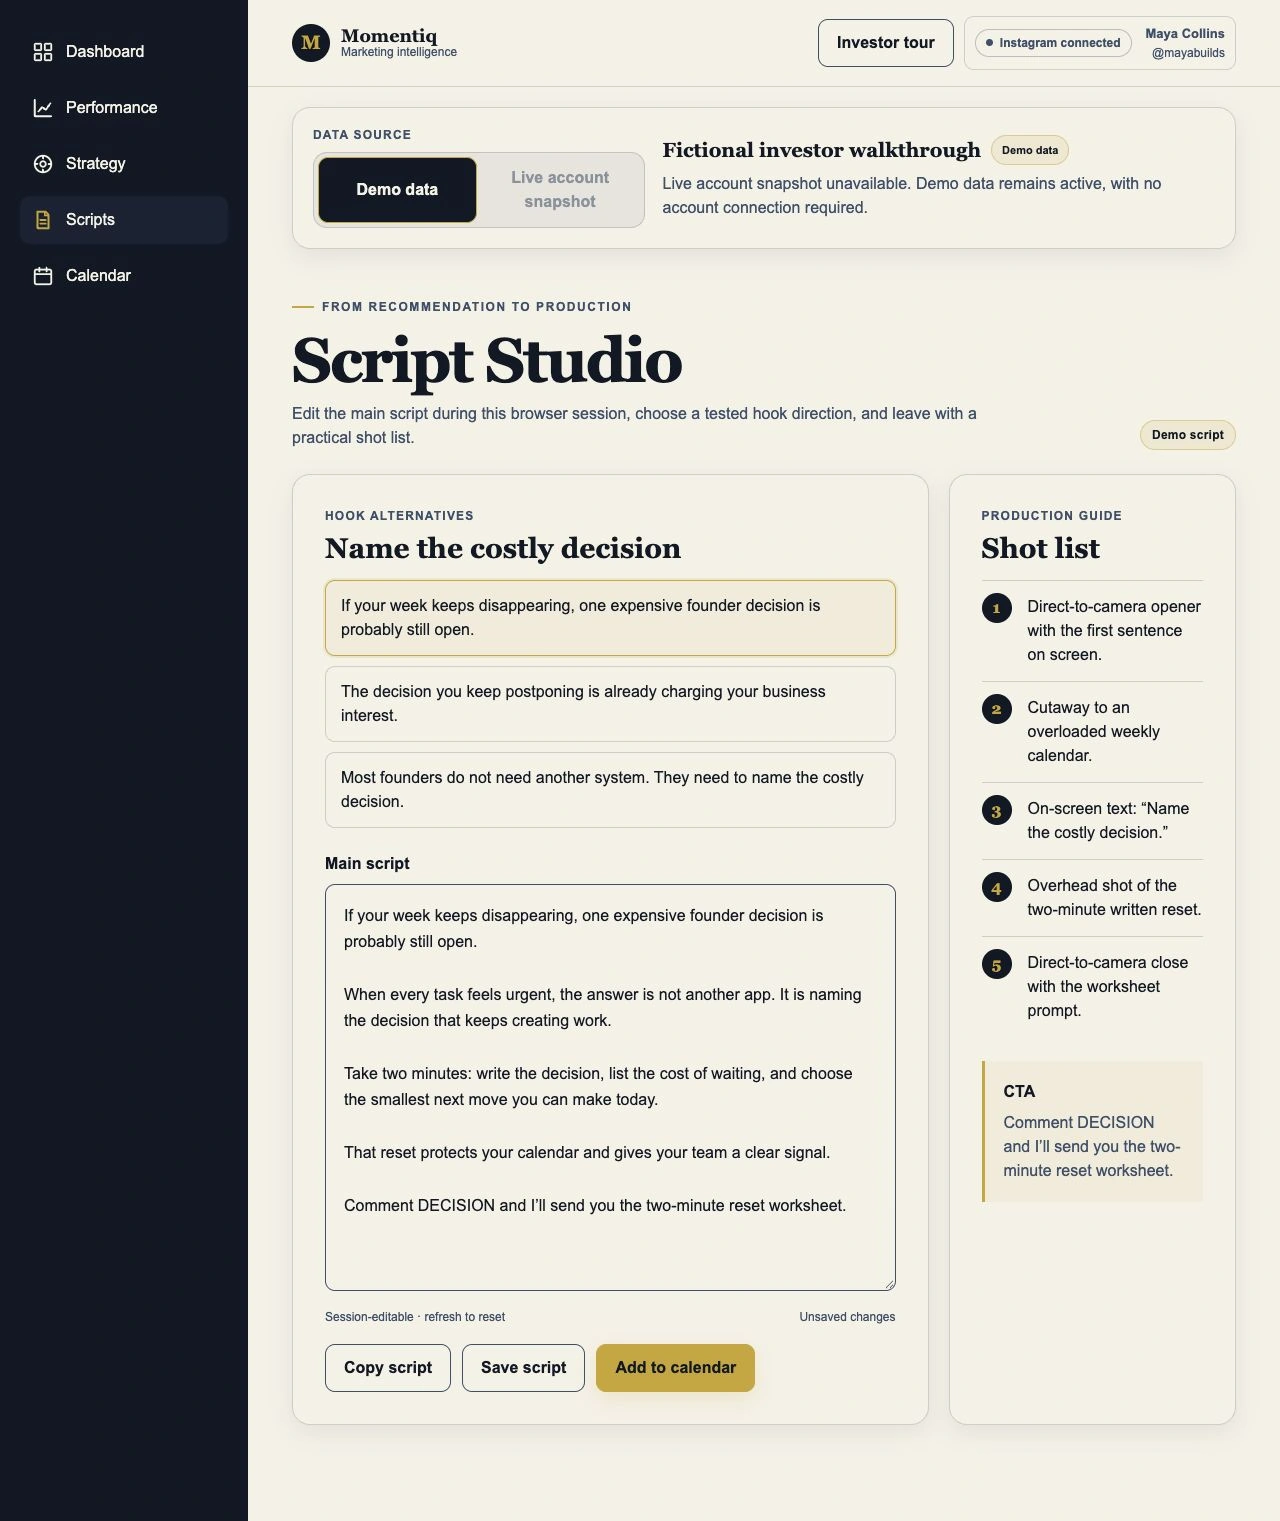Screen dimensions: 1280x1521
Task: Click shot list step 4 badge
Action: coord(996,887)
